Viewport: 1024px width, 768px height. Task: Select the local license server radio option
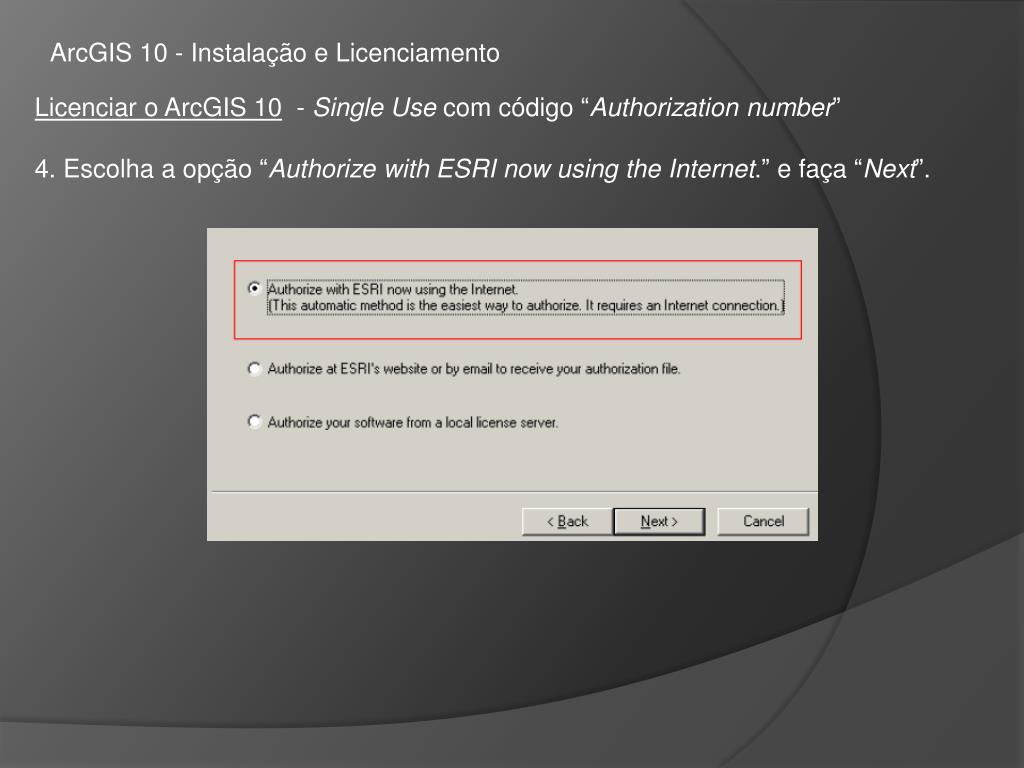255,422
